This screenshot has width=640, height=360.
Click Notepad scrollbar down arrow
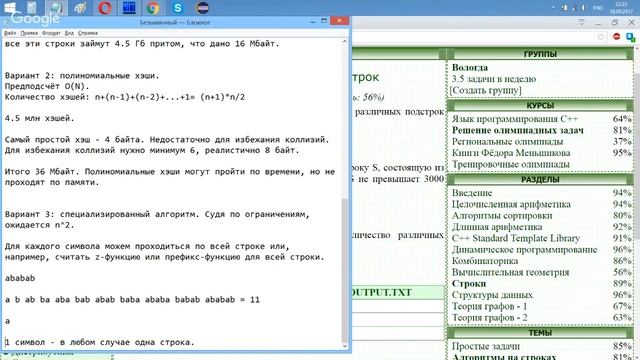click(x=344, y=346)
